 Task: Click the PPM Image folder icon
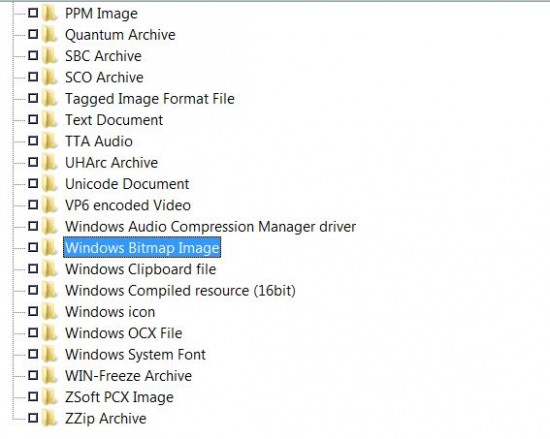(49, 13)
